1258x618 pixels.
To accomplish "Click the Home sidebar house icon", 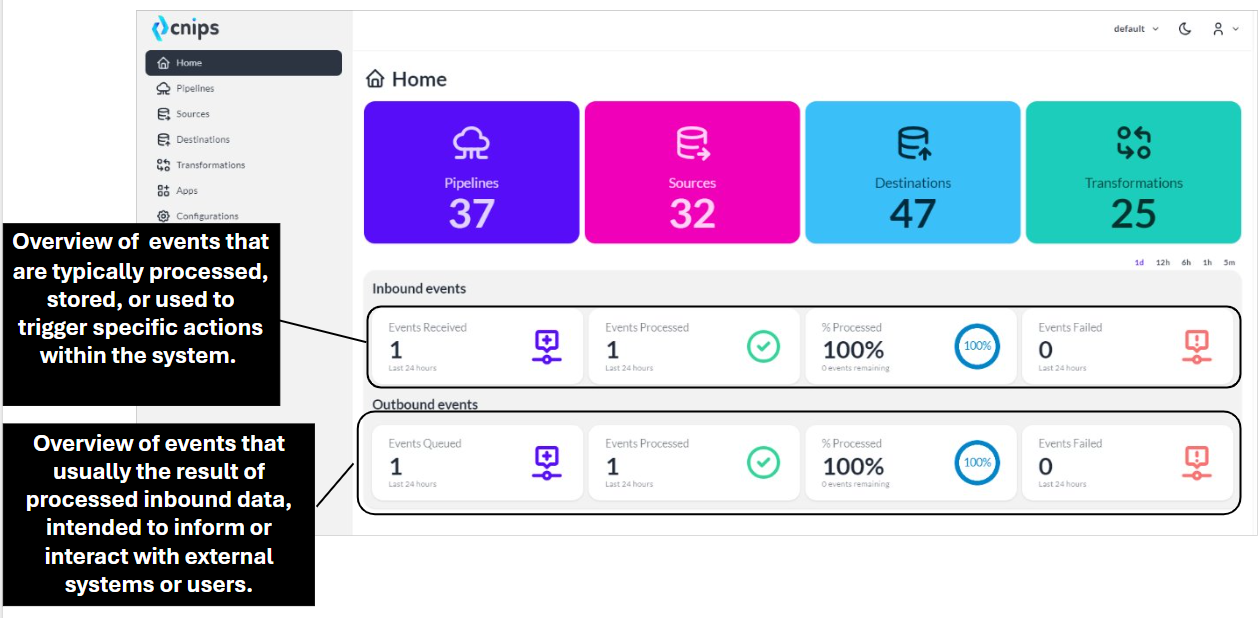I will (163, 63).
